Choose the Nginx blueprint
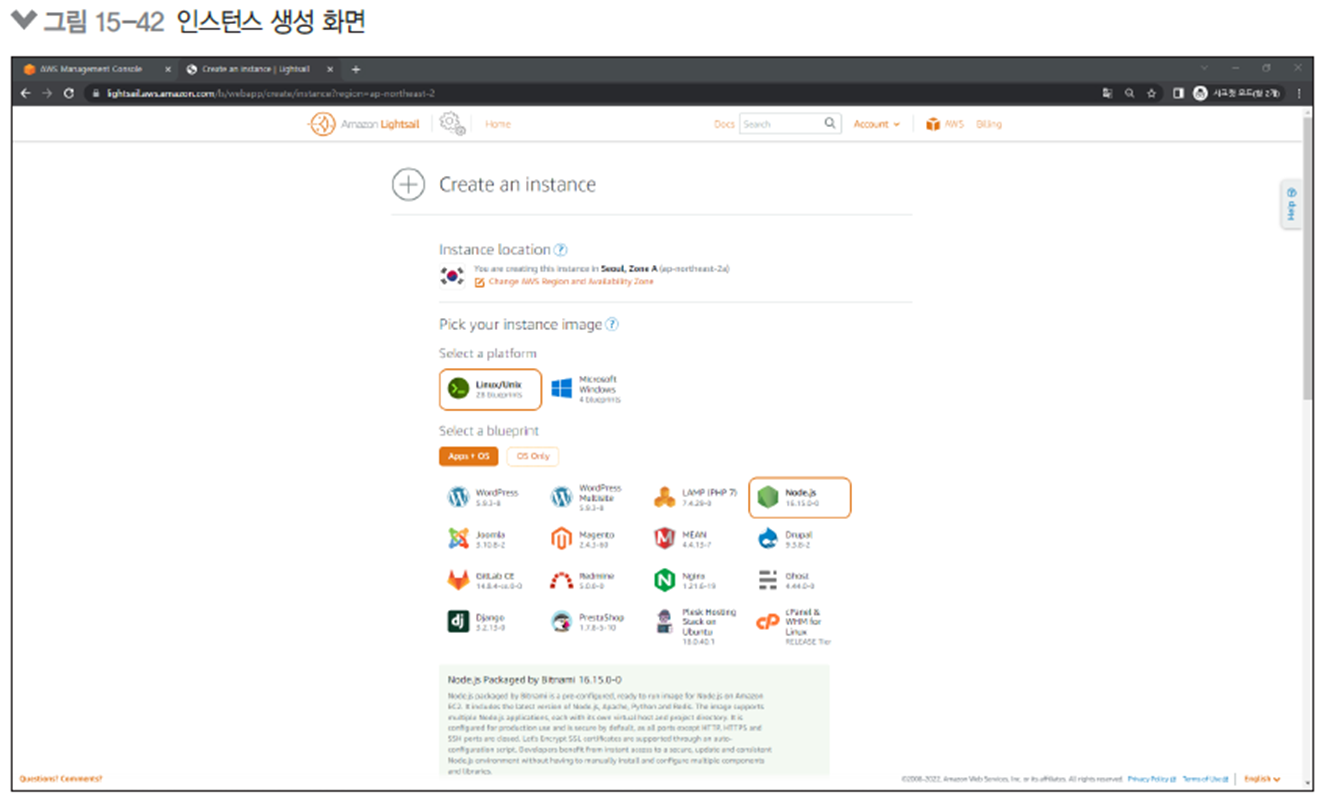The height and width of the screenshot is (798, 1325). pos(685,580)
